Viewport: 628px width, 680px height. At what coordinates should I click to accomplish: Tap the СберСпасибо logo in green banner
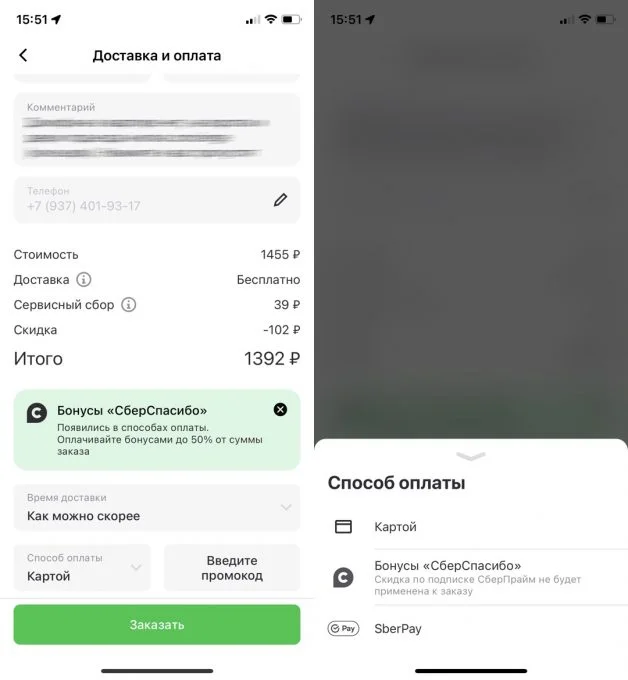coord(37,413)
